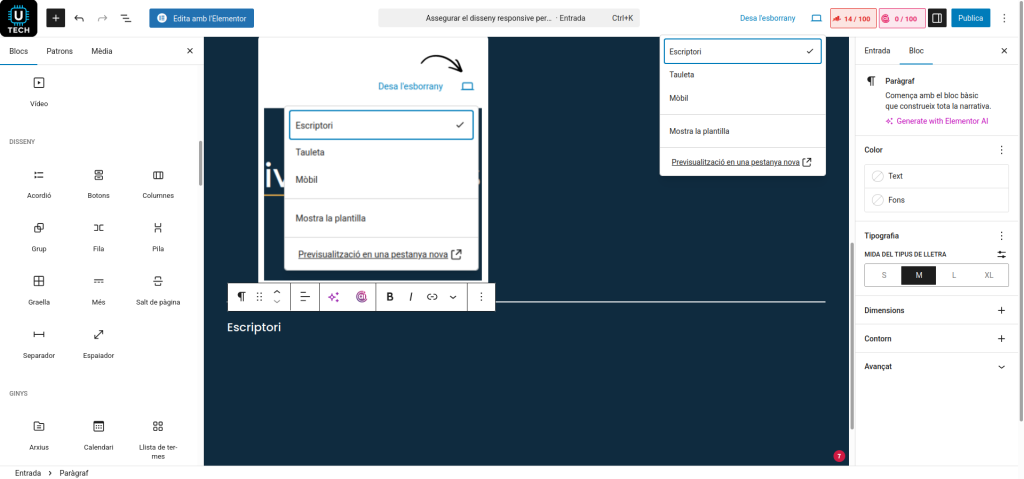The height and width of the screenshot is (479, 1024).
Task: Open the document overview list view
Action: point(126,18)
